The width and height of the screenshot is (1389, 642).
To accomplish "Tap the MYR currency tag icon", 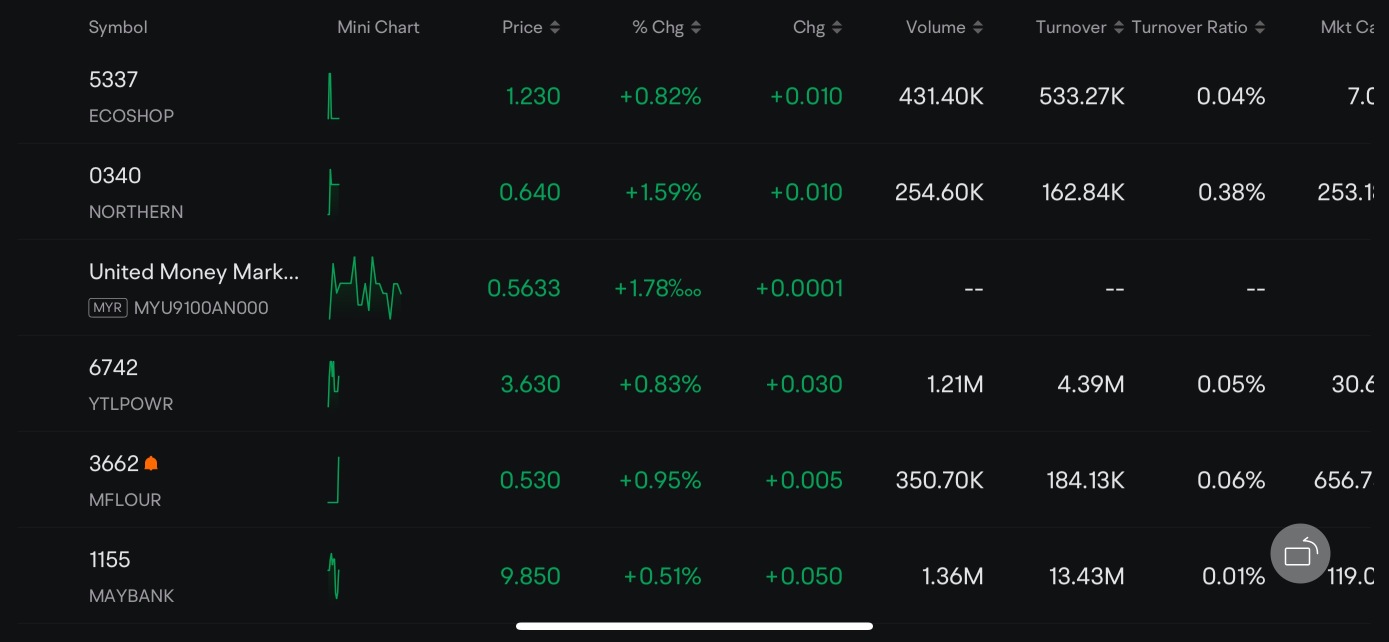I will (x=108, y=308).
